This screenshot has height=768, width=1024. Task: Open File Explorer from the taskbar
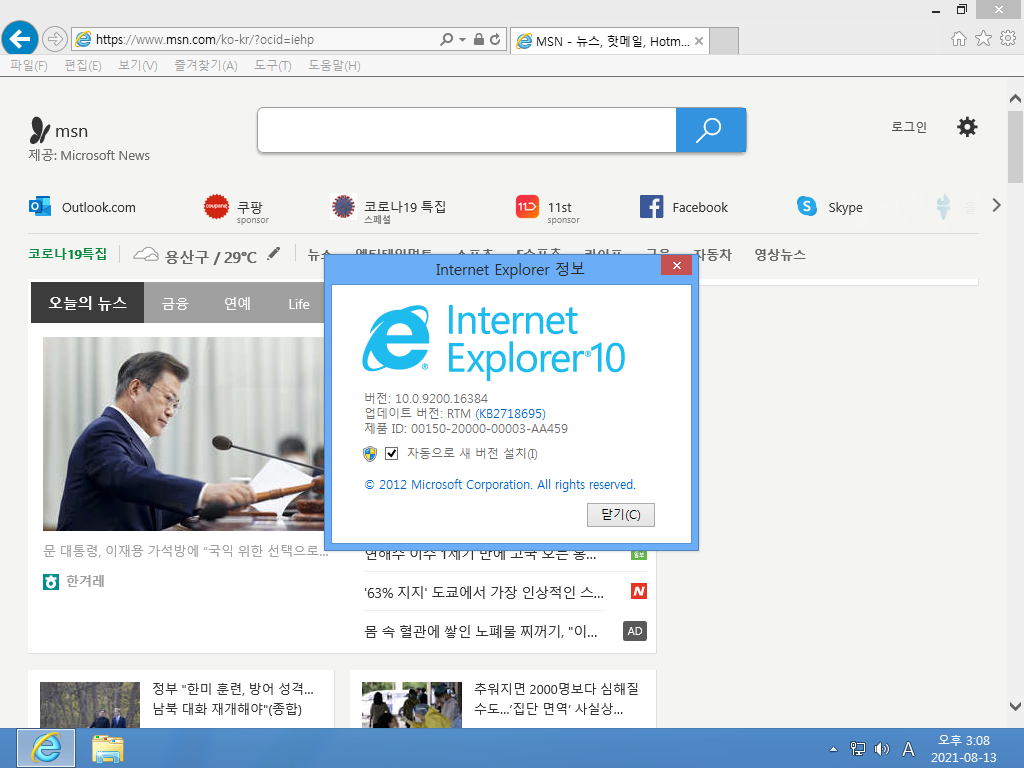coord(108,748)
